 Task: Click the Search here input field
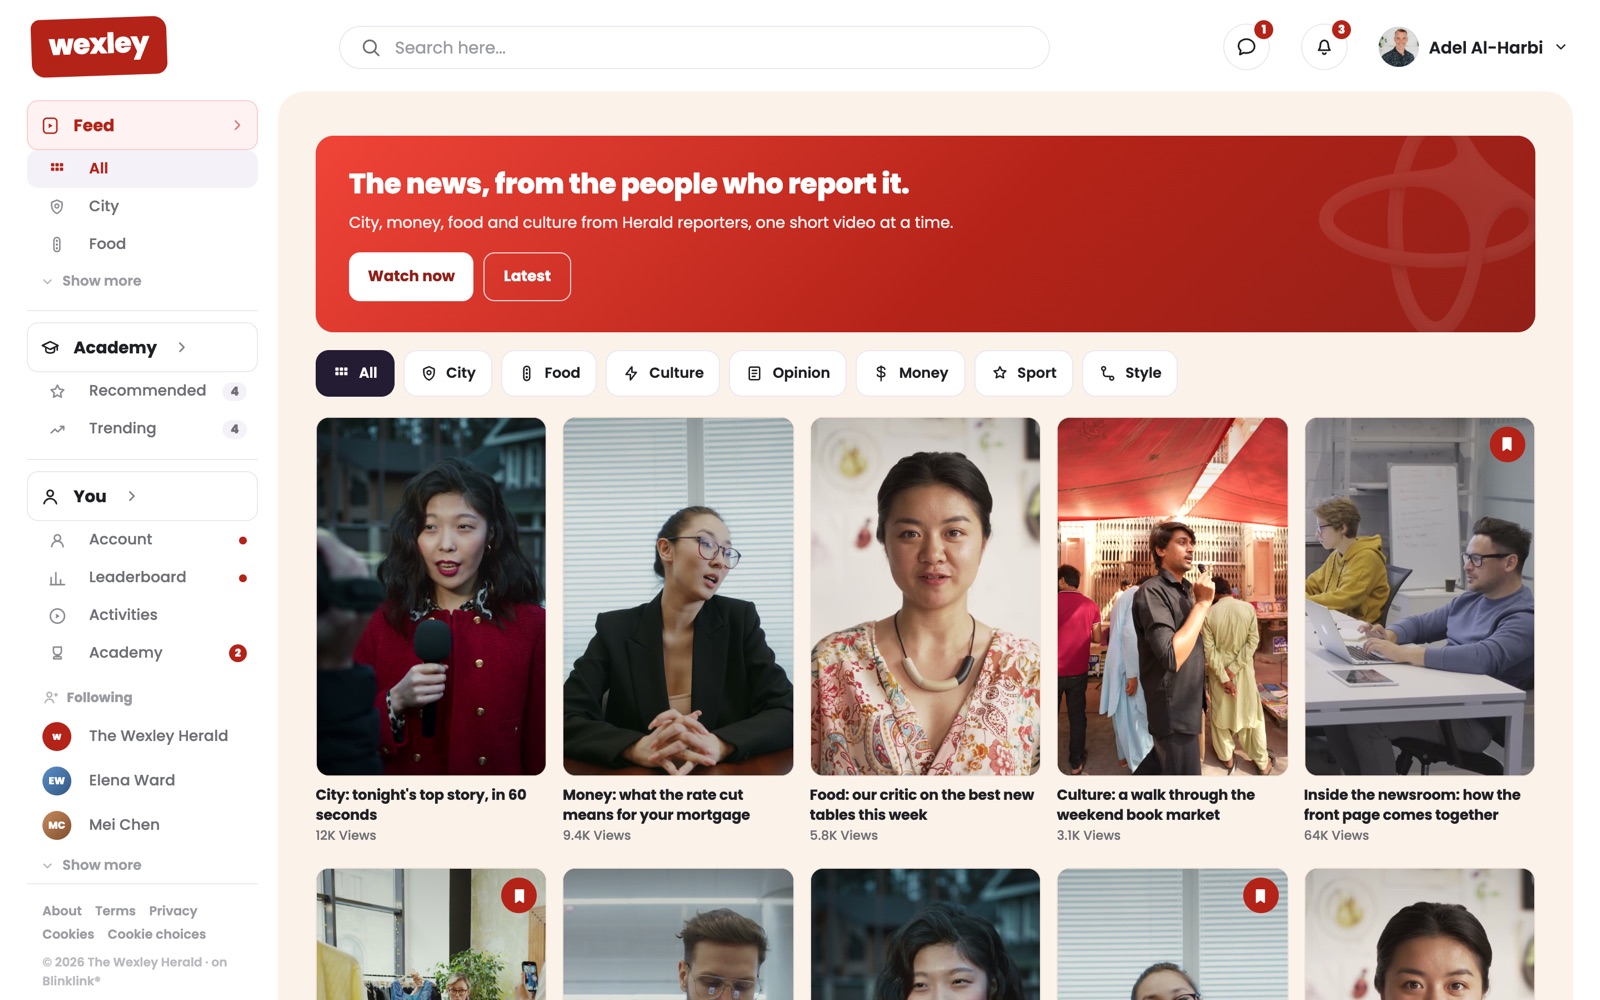[x=694, y=48]
